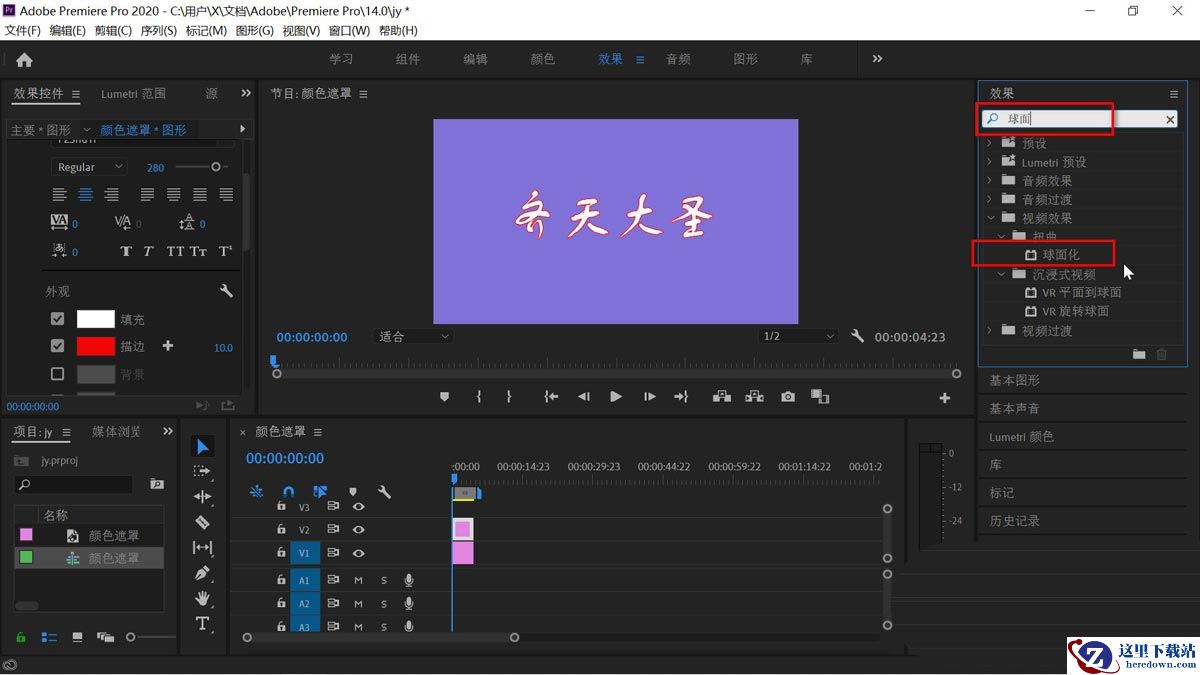Screen dimensions: 1200x675
Task: Open appearance settings wrench beside 外观
Action: (x=226, y=291)
